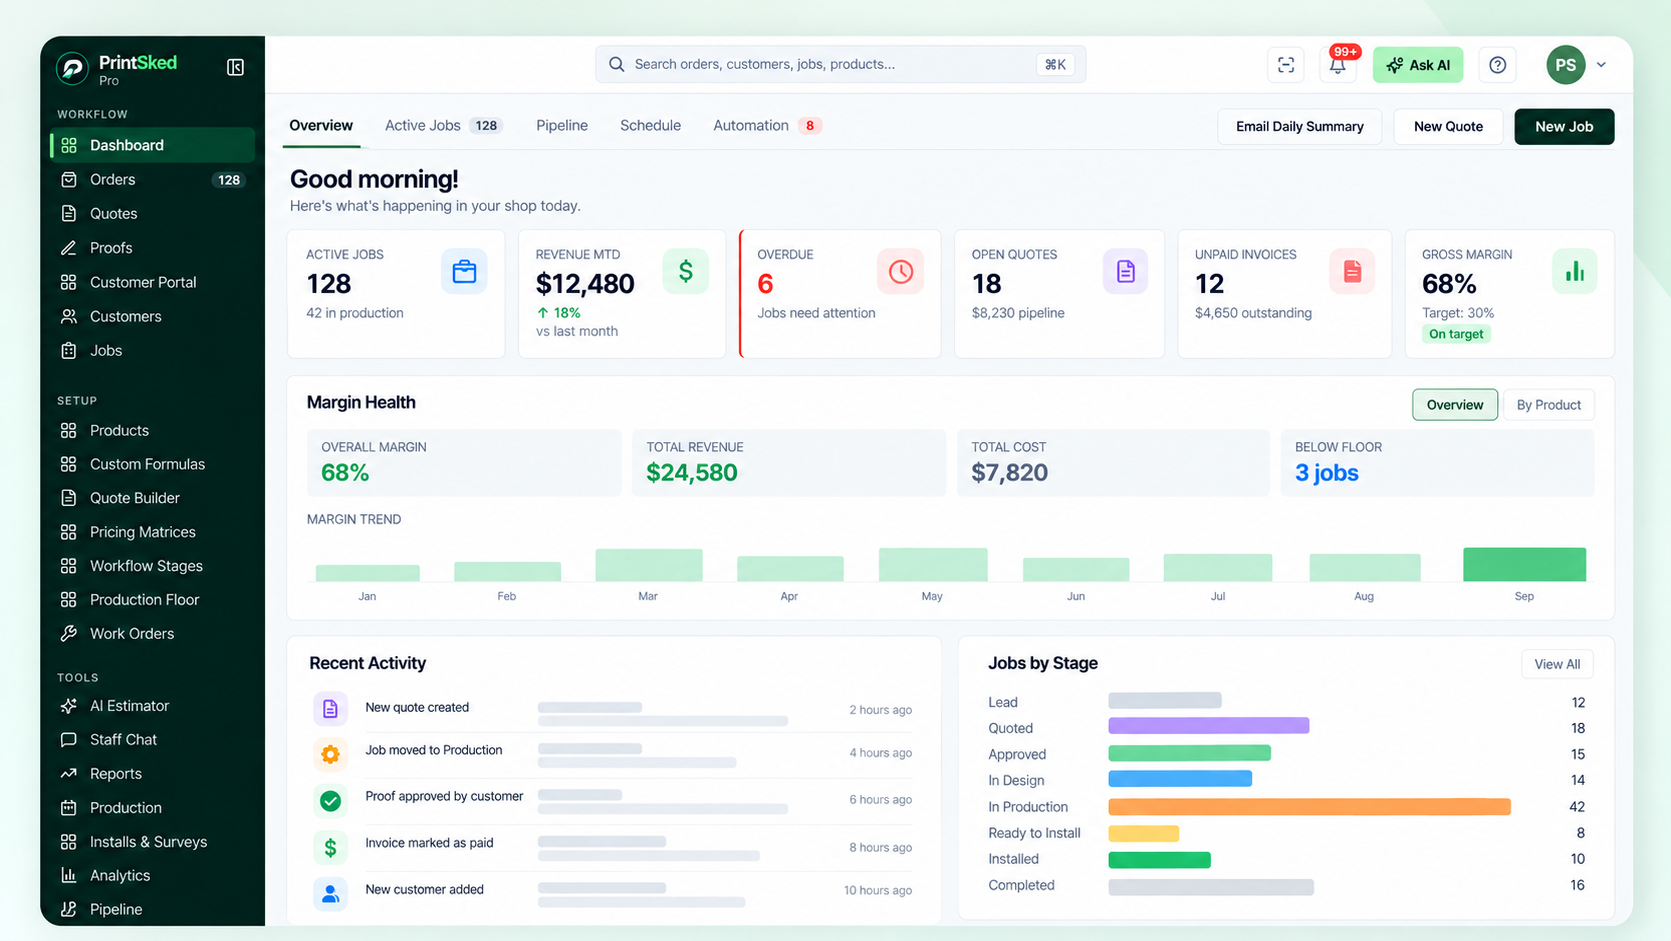Click the document icon on Open Quotes card
The height and width of the screenshot is (941, 1671).
click(1125, 272)
